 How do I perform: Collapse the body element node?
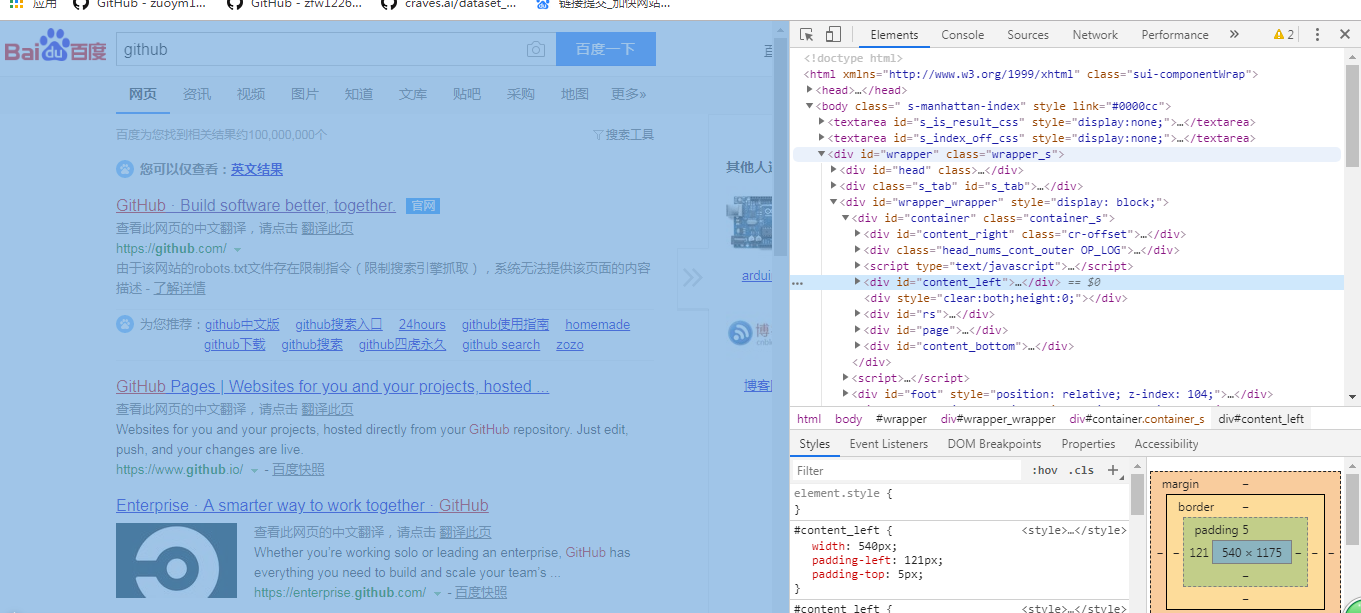click(x=811, y=106)
